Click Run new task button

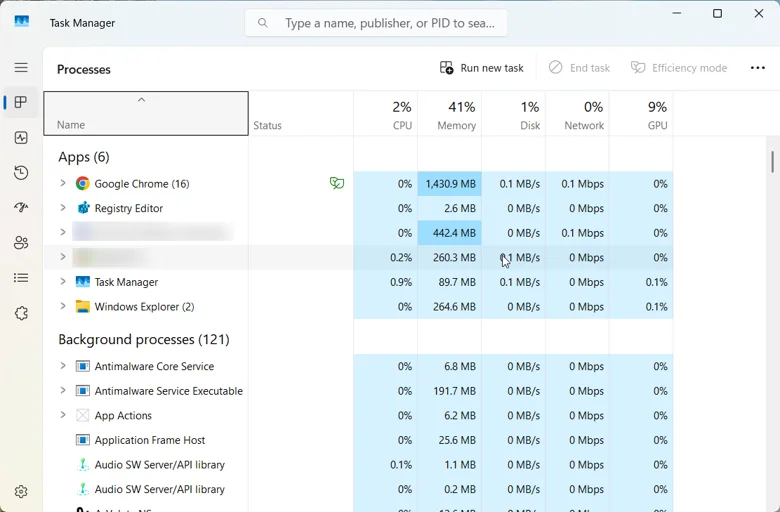[x=482, y=68]
